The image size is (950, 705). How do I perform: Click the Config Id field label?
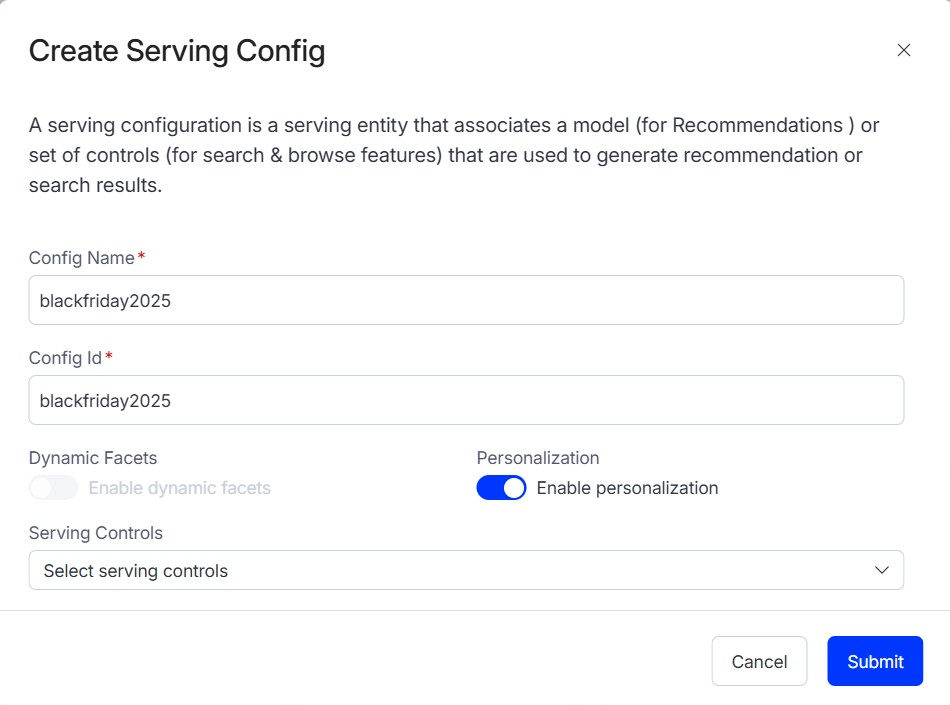coord(65,358)
